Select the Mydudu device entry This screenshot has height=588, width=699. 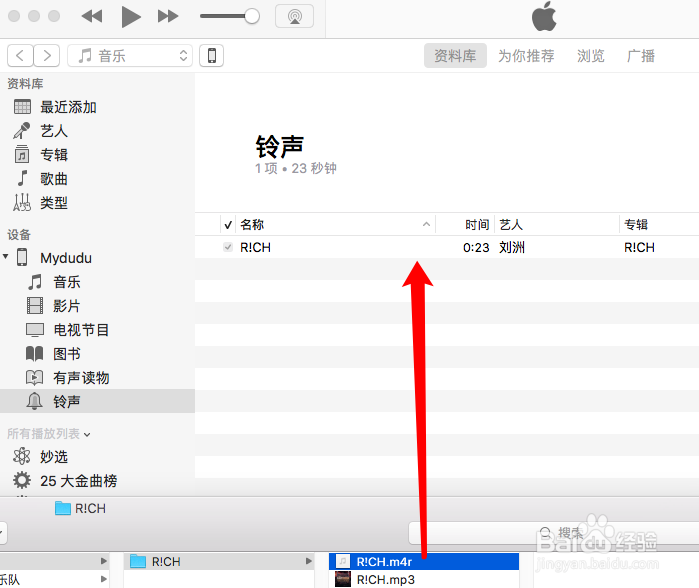click(66, 258)
